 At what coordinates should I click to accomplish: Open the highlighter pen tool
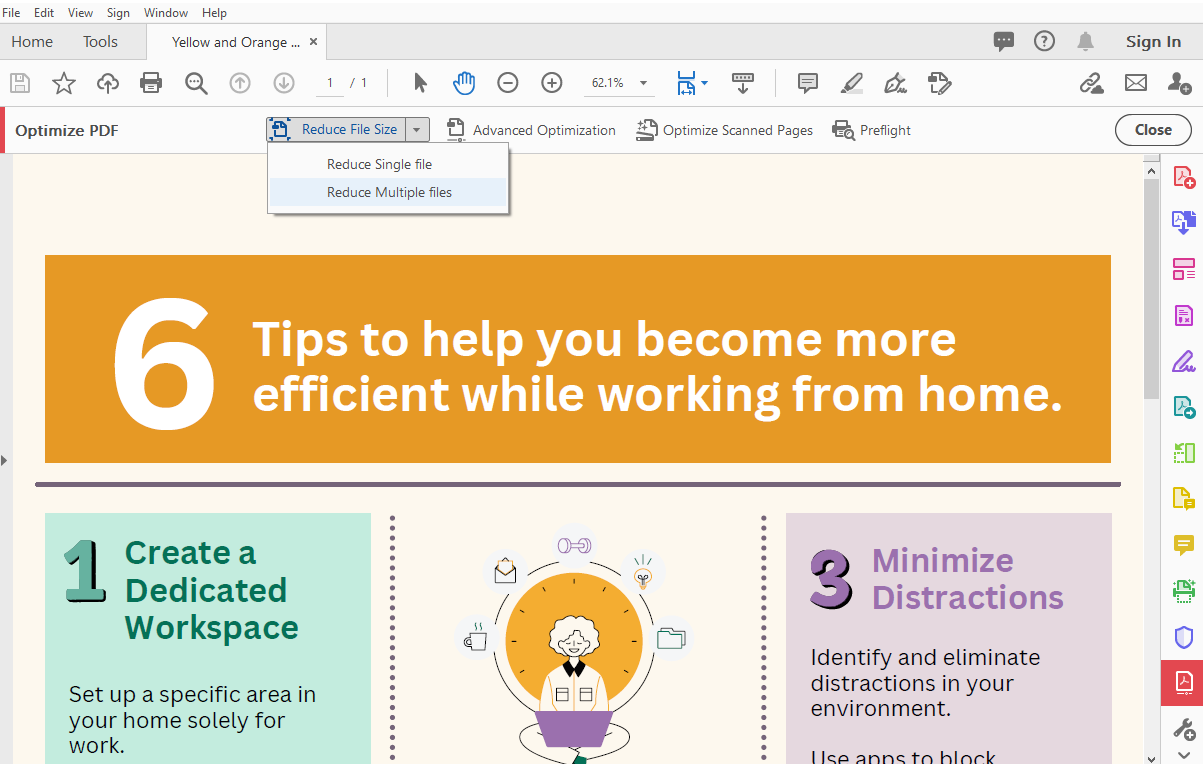(x=852, y=83)
